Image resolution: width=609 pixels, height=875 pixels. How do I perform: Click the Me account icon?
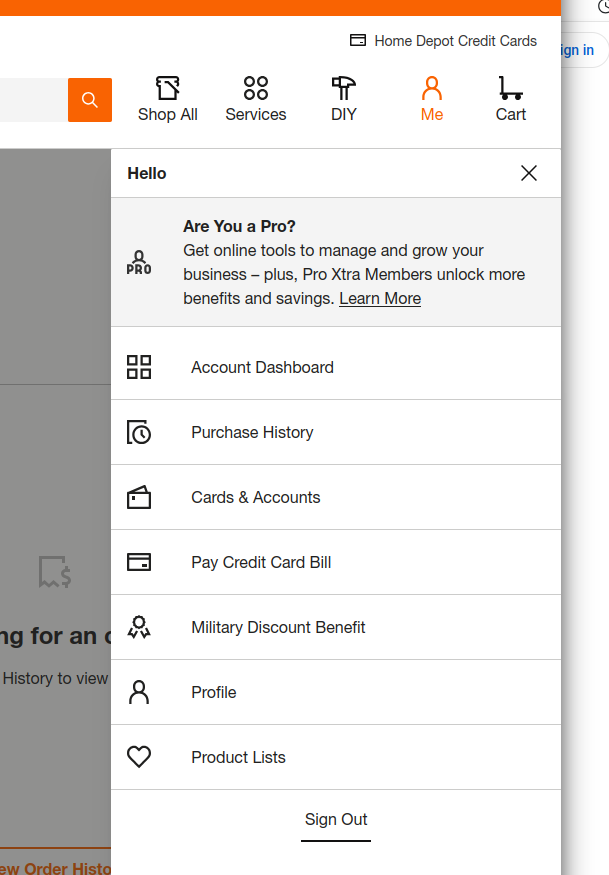[x=431, y=100]
